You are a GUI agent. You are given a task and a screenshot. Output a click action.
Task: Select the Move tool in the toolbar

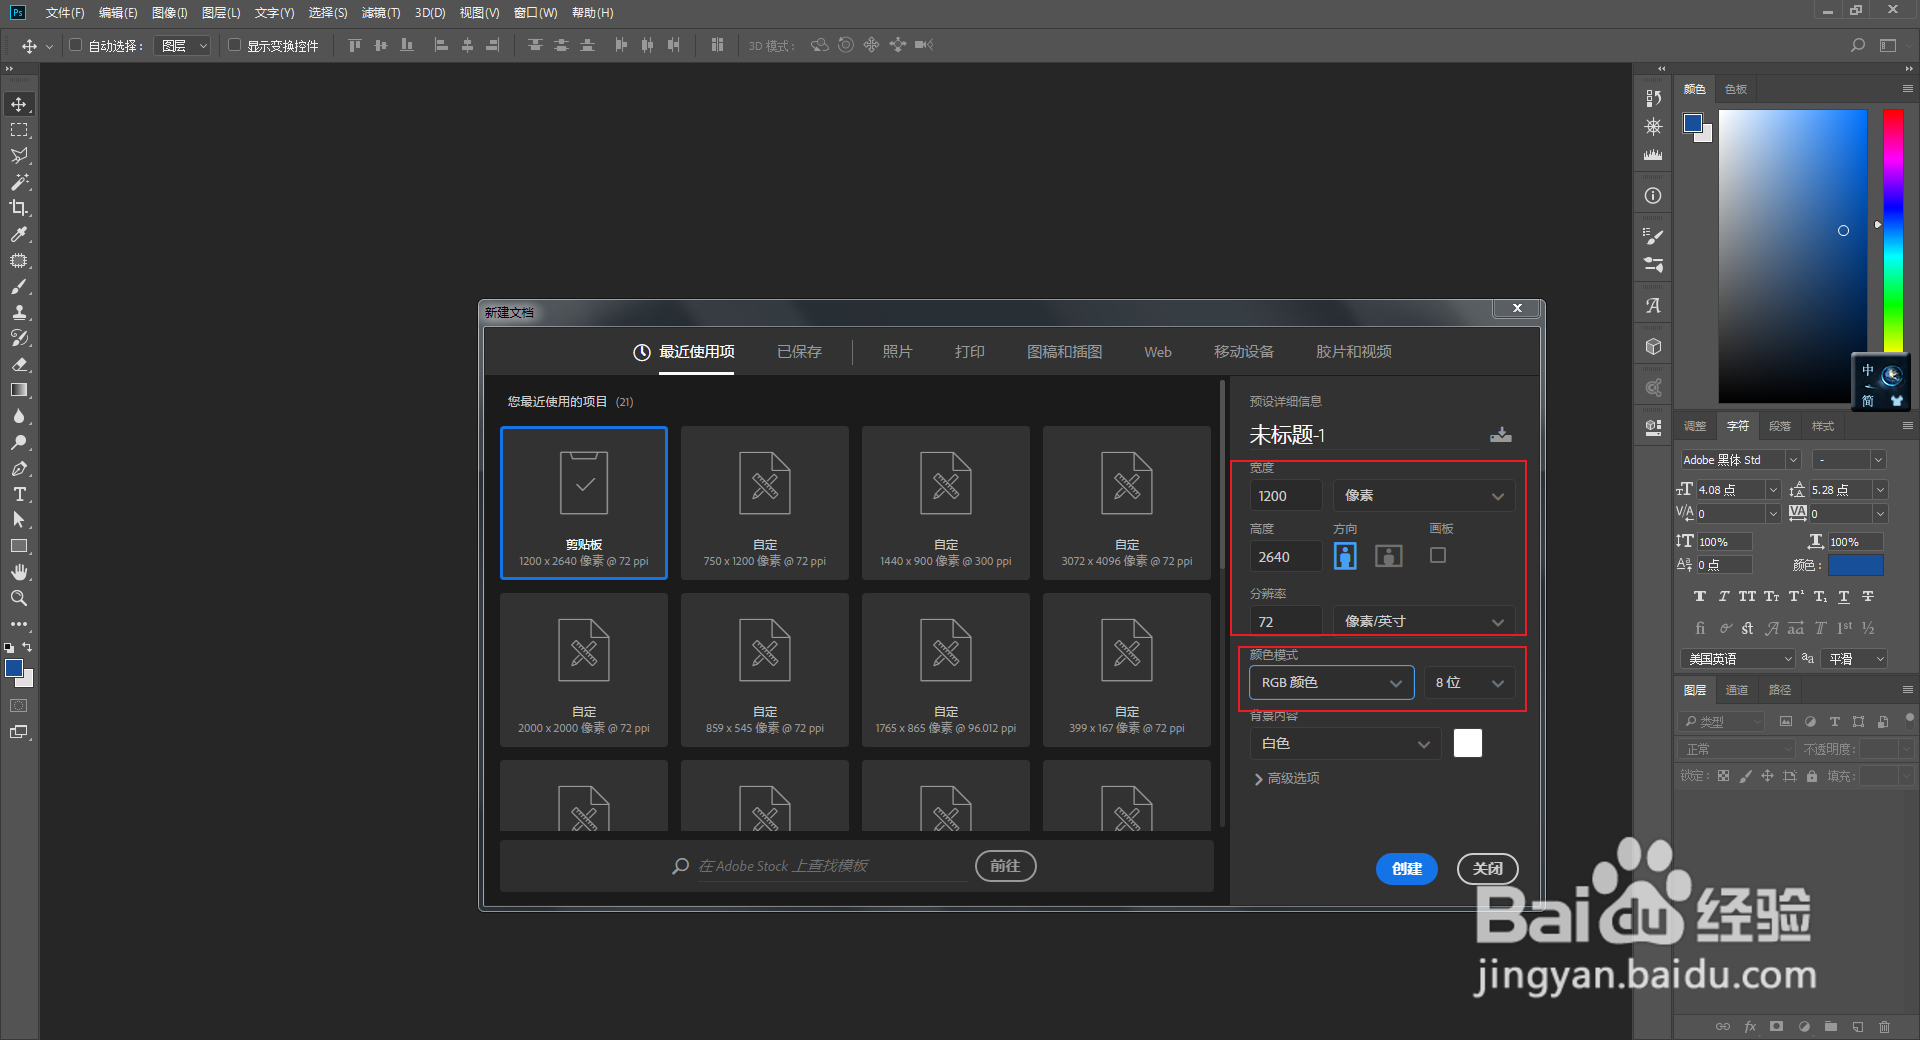[19, 104]
